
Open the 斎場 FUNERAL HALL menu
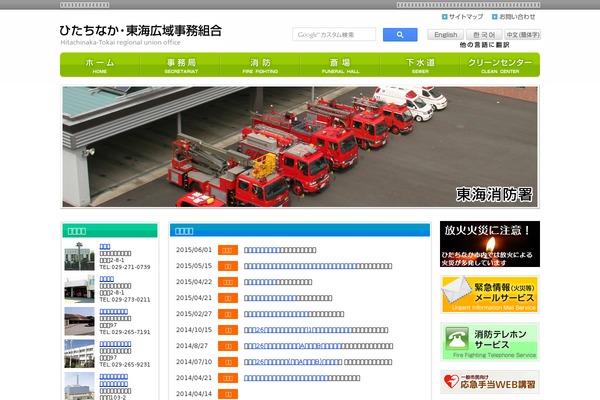(340, 65)
